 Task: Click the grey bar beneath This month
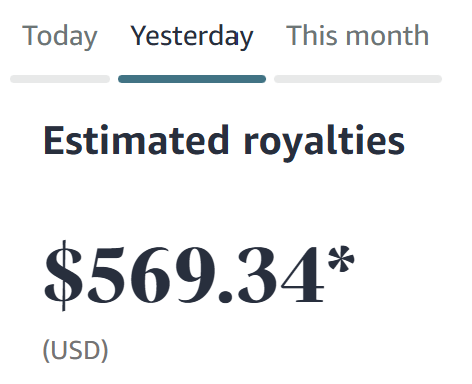(x=358, y=79)
